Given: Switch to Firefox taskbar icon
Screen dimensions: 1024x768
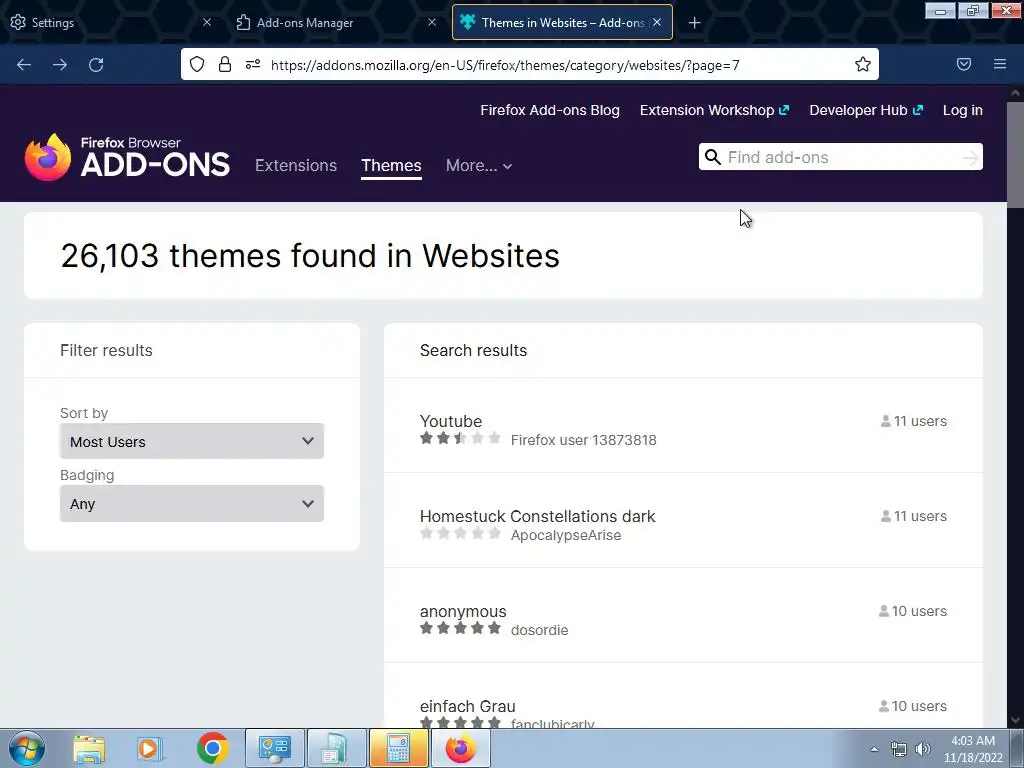Looking at the screenshot, I should (460, 748).
